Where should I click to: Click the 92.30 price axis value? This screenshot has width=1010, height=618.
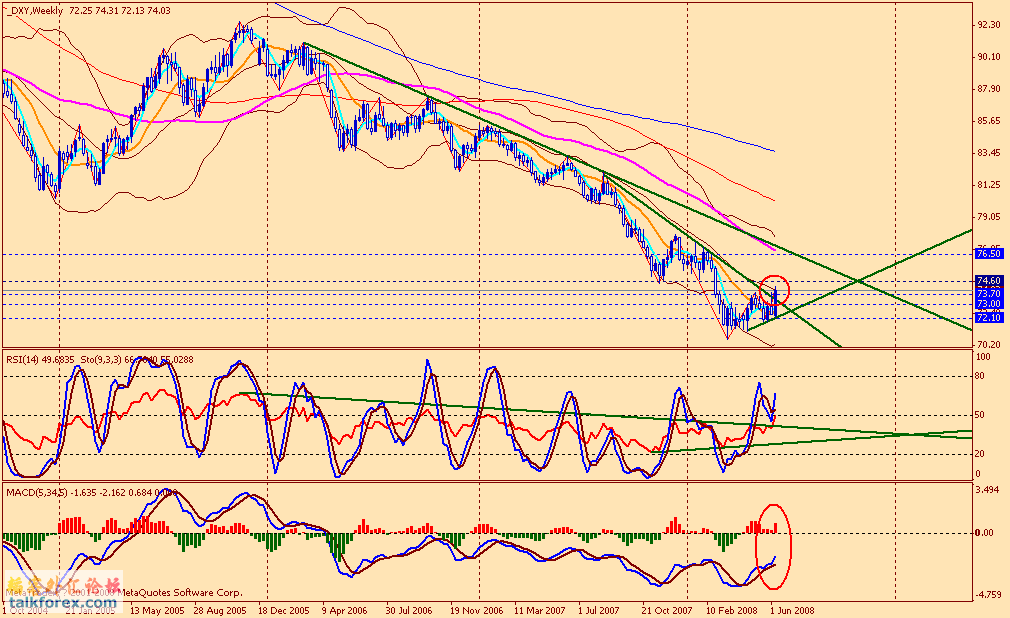[989, 24]
